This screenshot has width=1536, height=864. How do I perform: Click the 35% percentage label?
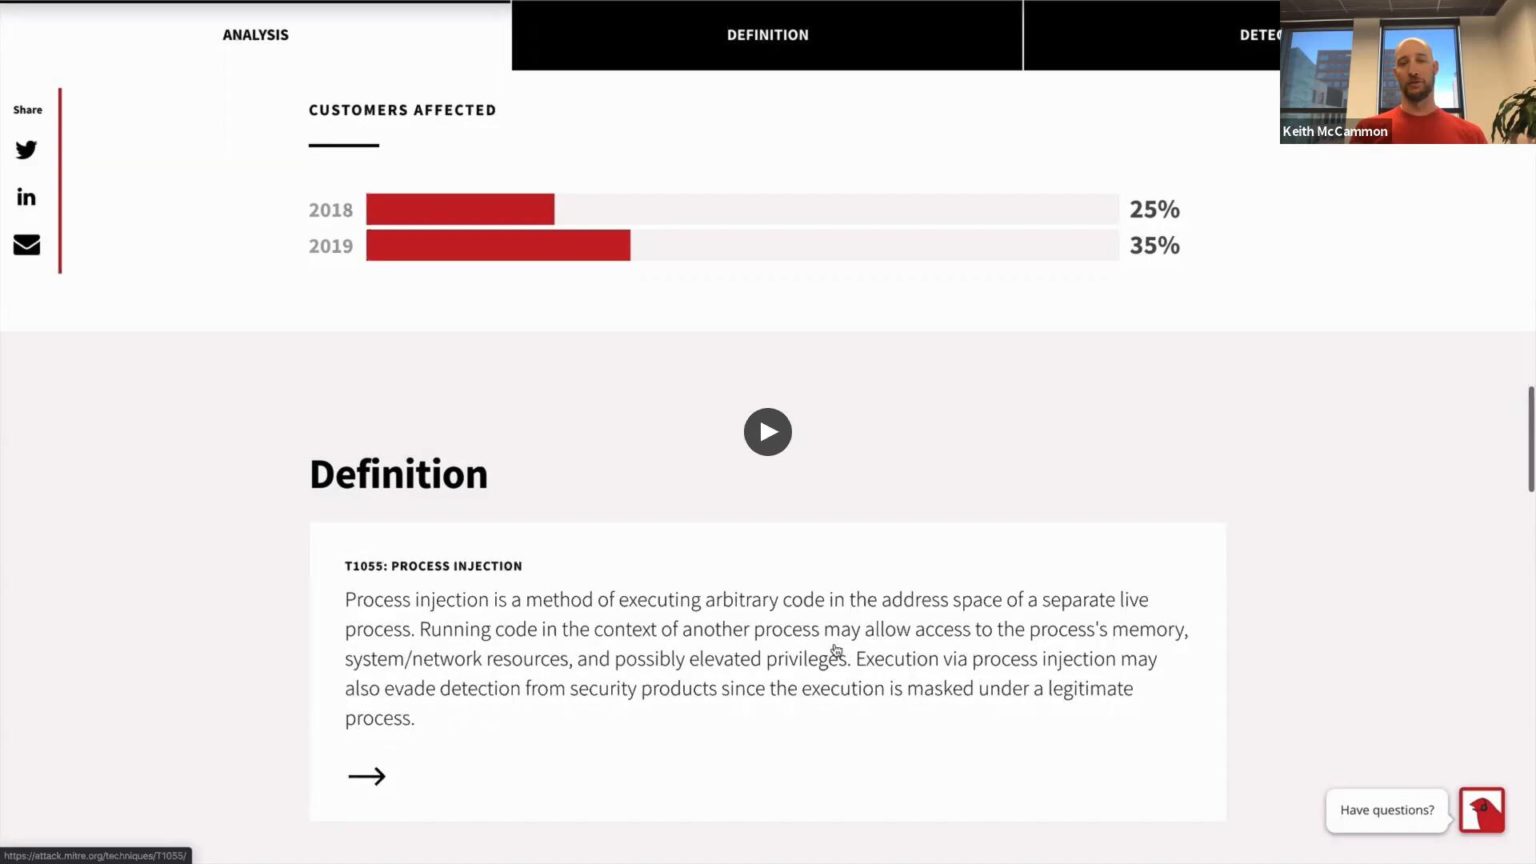click(x=1154, y=245)
